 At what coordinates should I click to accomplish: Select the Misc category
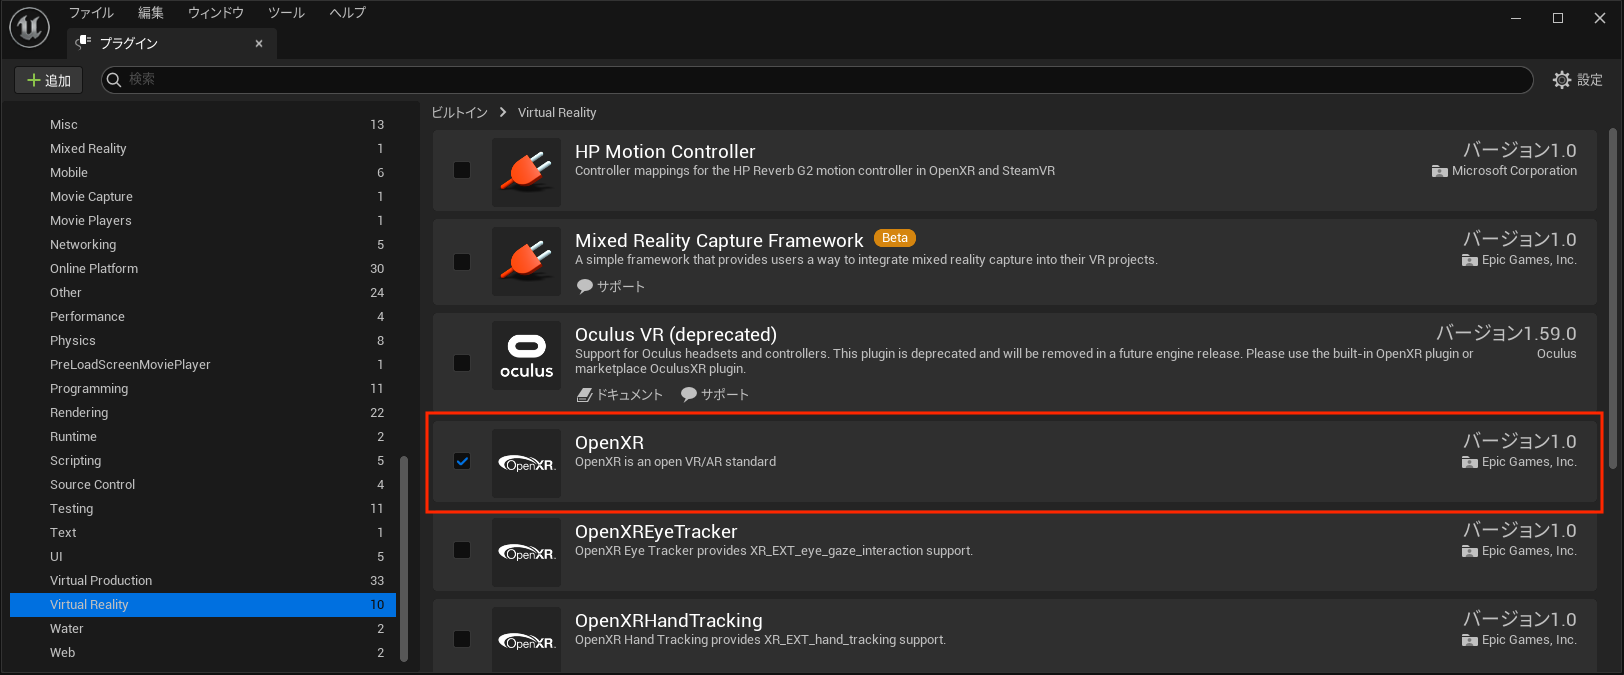203,125
